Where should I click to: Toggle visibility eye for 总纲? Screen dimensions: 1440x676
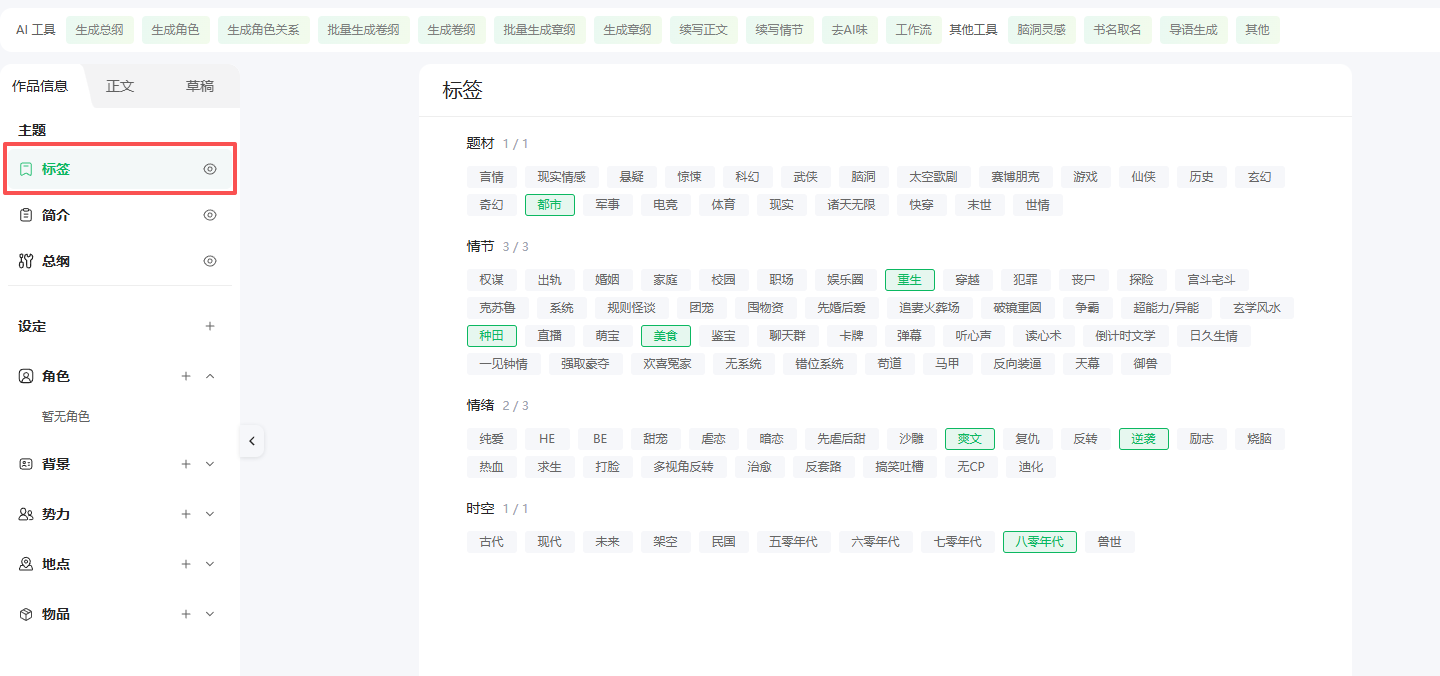click(x=210, y=261)
